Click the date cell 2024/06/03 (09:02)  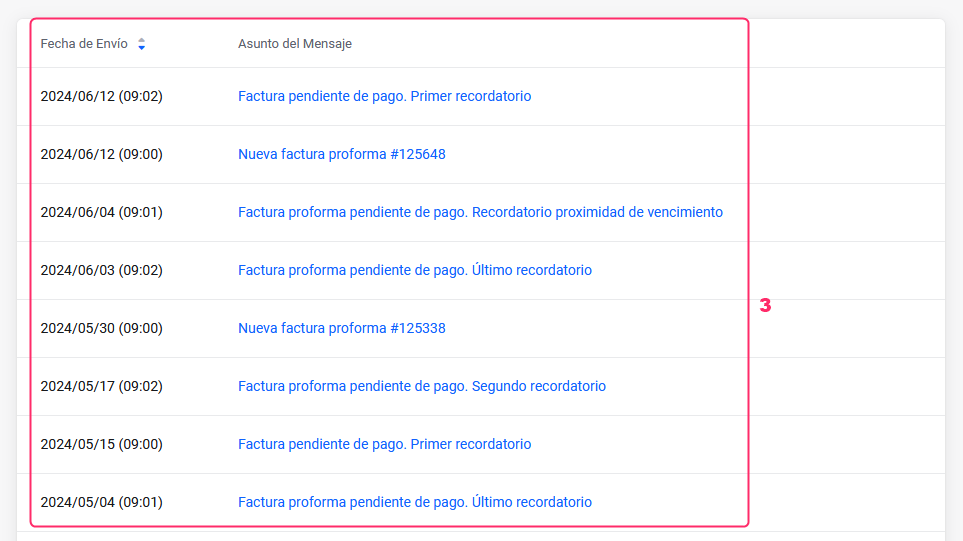(x=101, y=271)
